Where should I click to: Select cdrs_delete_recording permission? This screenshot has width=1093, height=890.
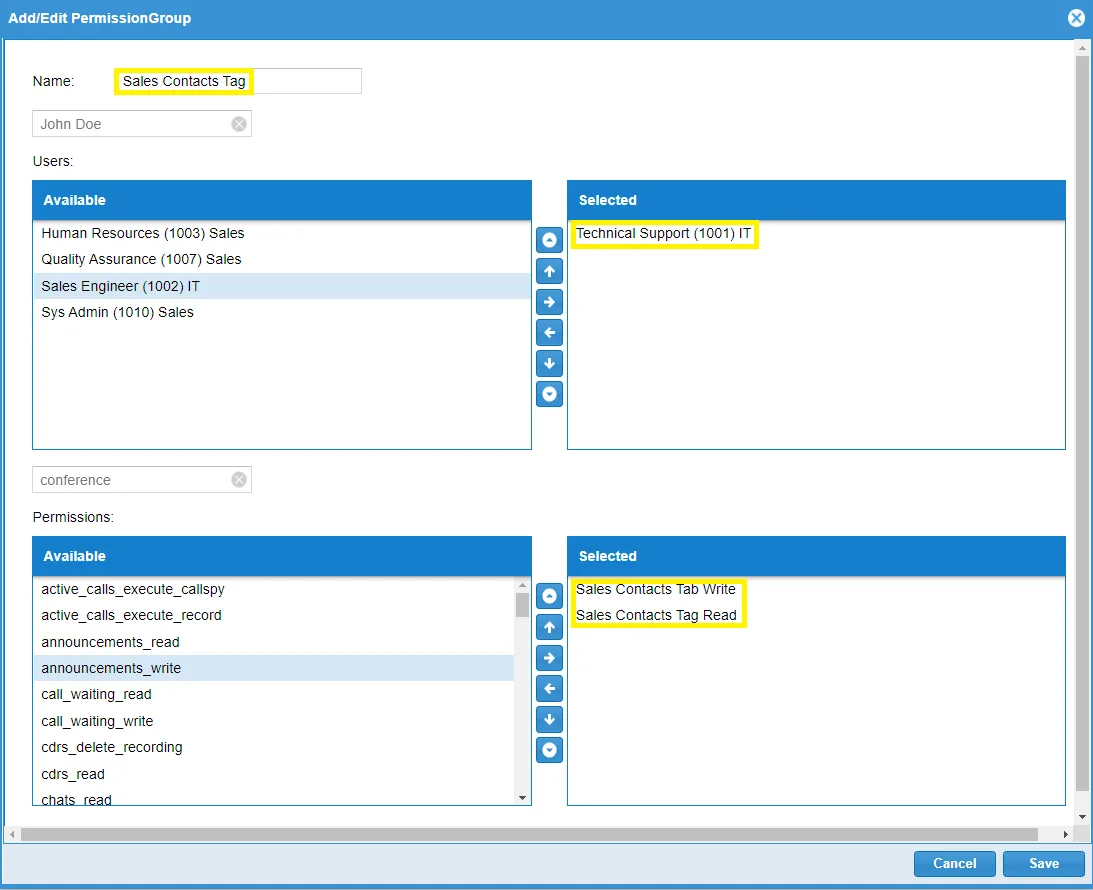pyautogui.click(x=273, y=747)
